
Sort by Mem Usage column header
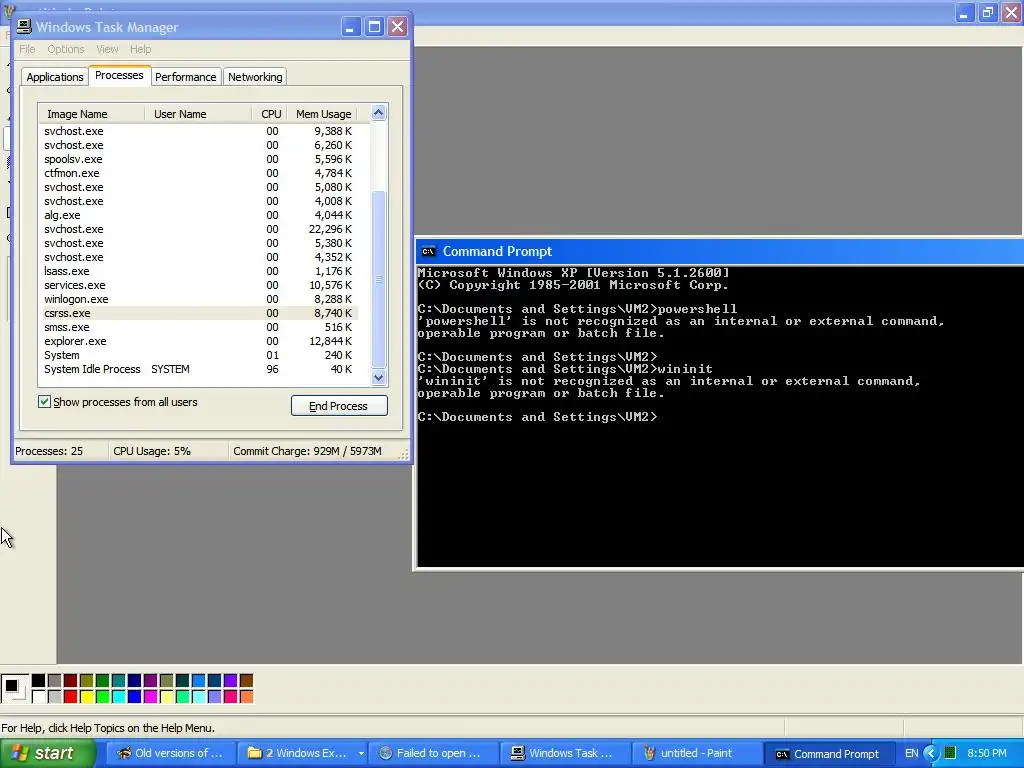[324, 114]
